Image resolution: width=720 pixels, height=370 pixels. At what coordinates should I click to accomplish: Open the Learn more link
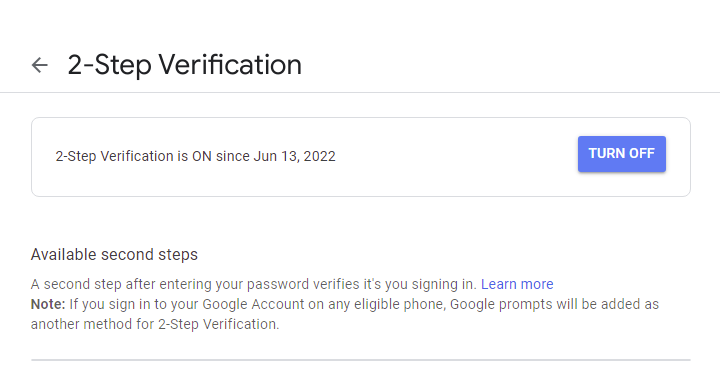tap(517, 284)
